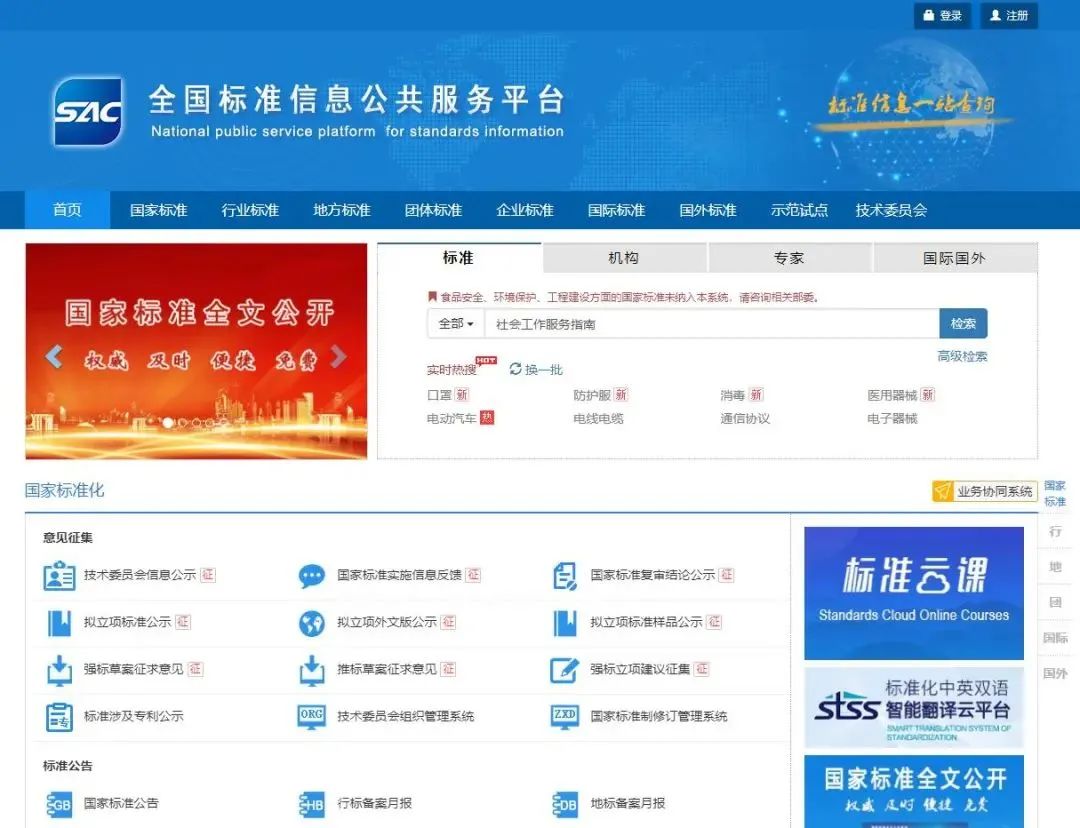Open the 全部 search scope dropdown
The width and height of the screenshot is (1080, 828).
point(456,324)
